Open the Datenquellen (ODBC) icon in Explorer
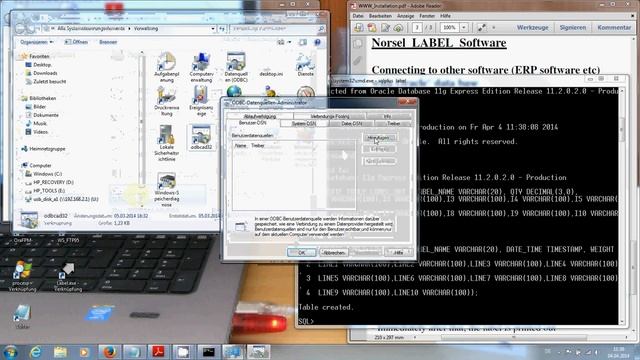Image resolution: width=640 pixels, height=360 pixels. click(x=236, y=67)
